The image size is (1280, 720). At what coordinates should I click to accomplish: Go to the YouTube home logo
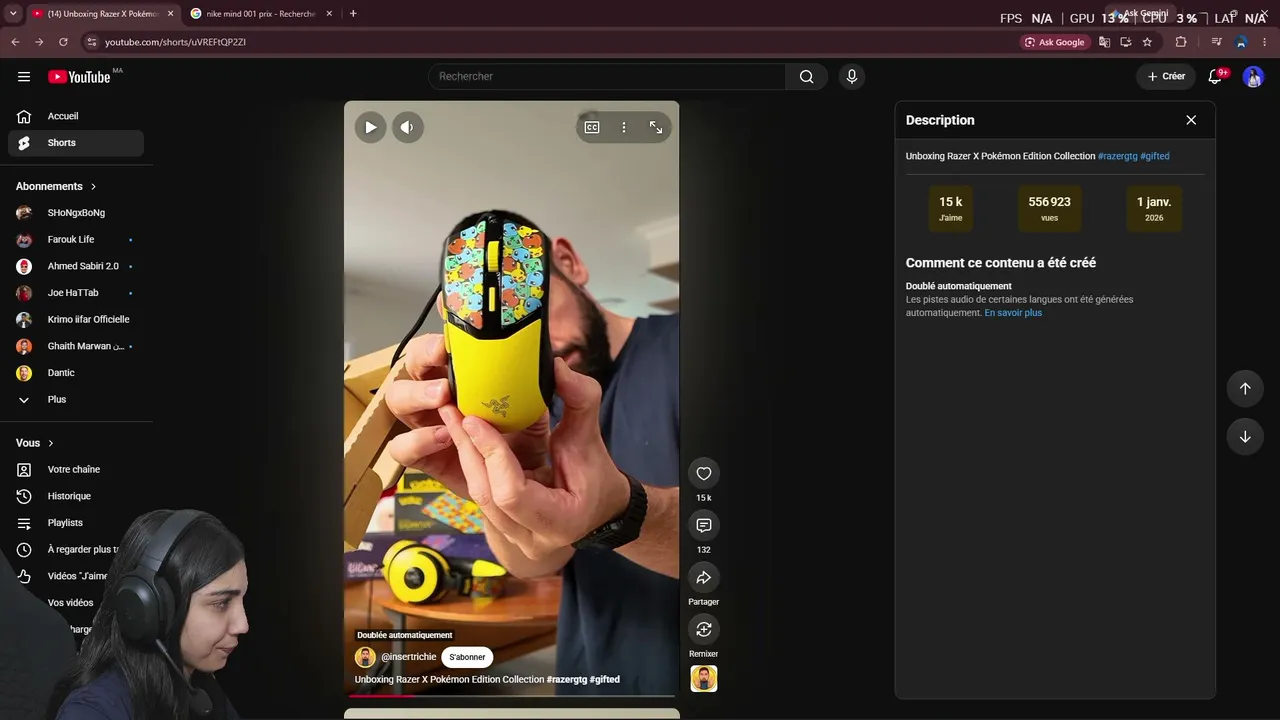coord(79,77)
